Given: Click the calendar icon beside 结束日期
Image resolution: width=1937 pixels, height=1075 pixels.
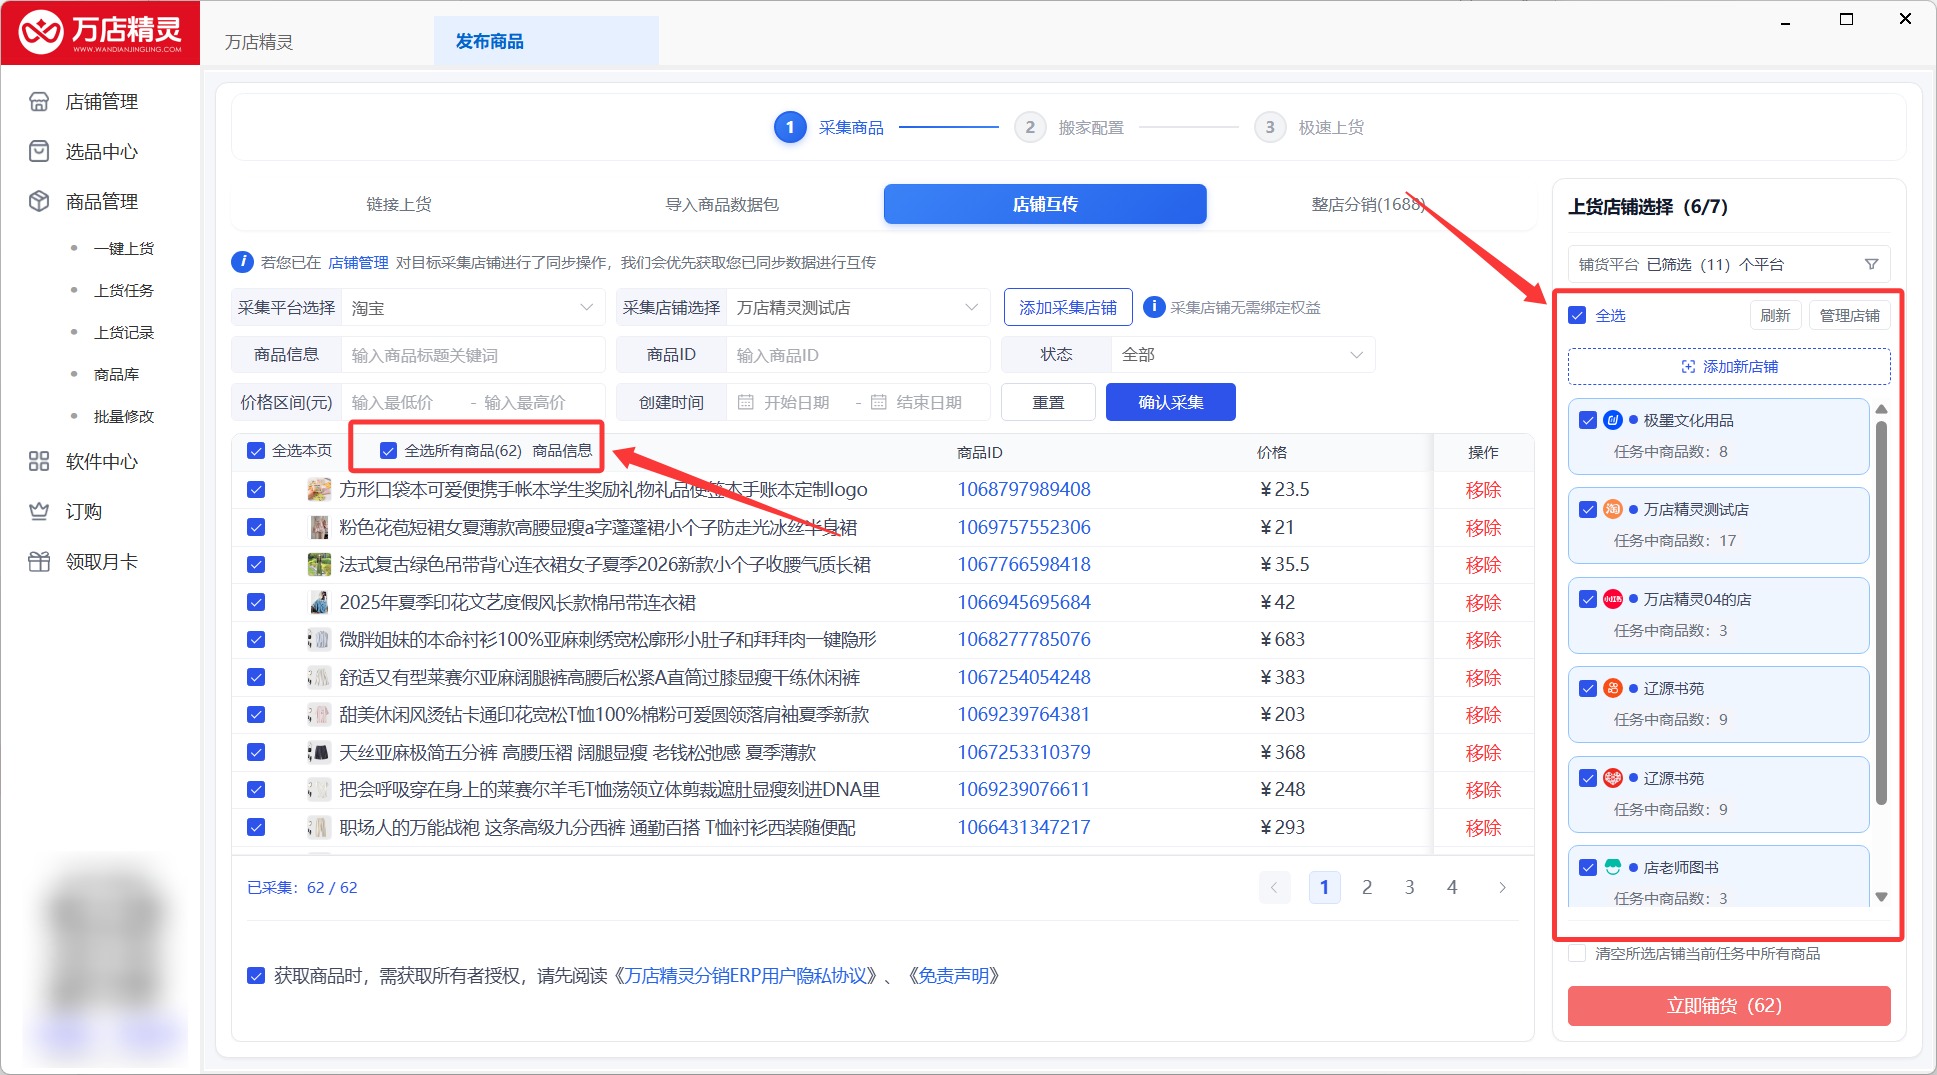Looking at the screenshot, I should coord(878,402).
